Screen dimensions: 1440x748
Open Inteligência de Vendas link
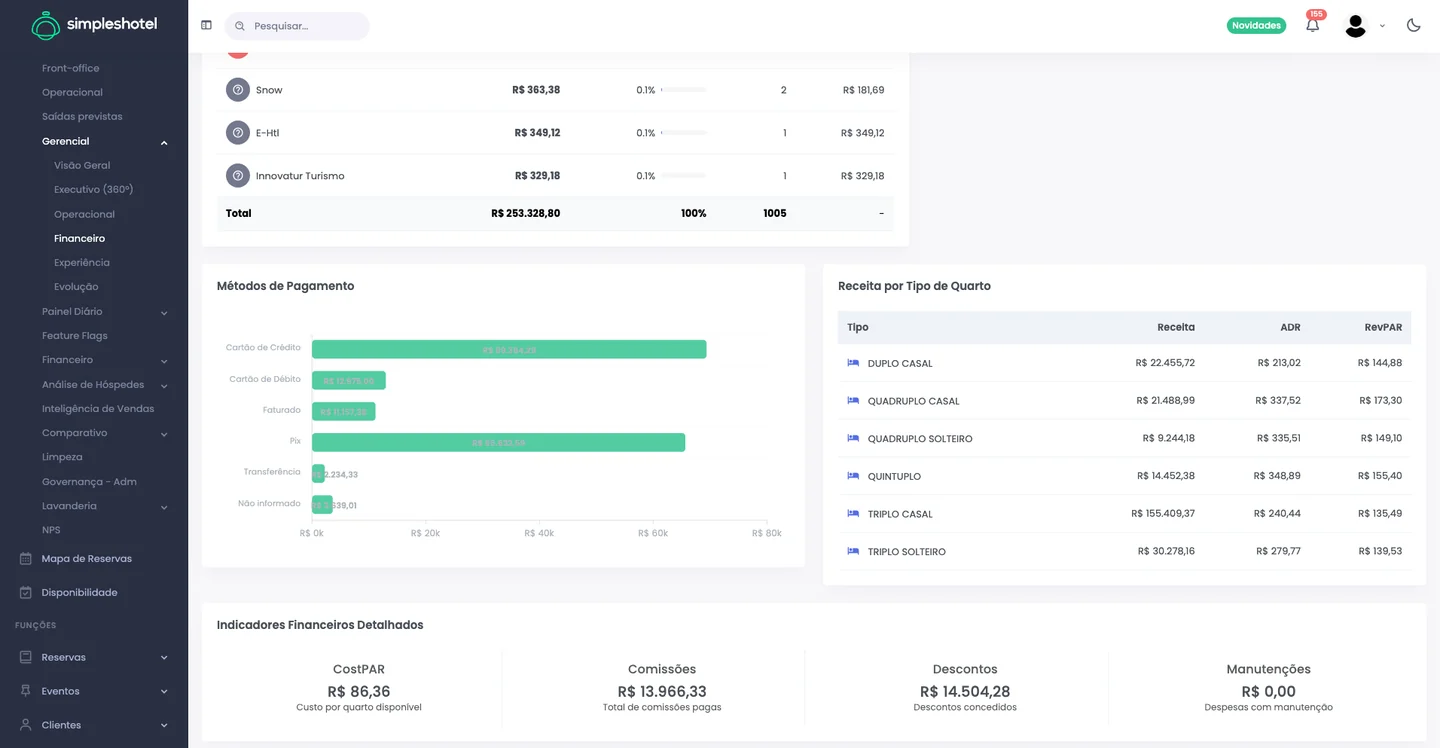point(98,409)
